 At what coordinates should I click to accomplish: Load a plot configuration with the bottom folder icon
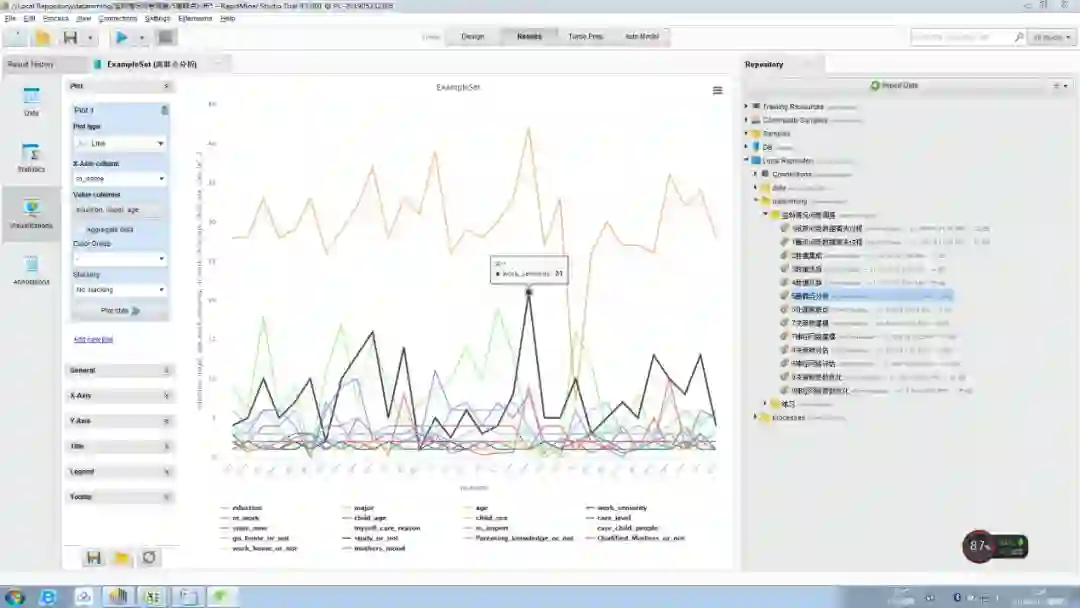(x=121, y=558)
